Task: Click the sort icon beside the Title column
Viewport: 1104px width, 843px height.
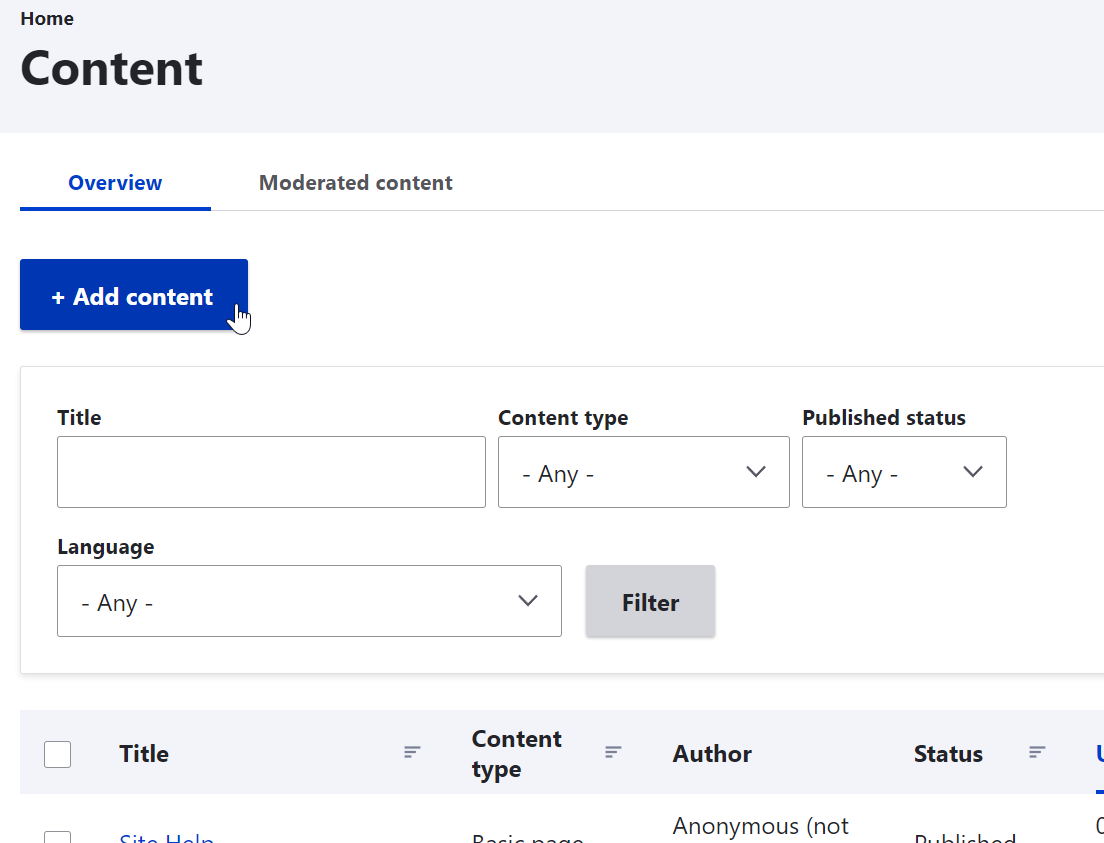Action: pos(412,753)
